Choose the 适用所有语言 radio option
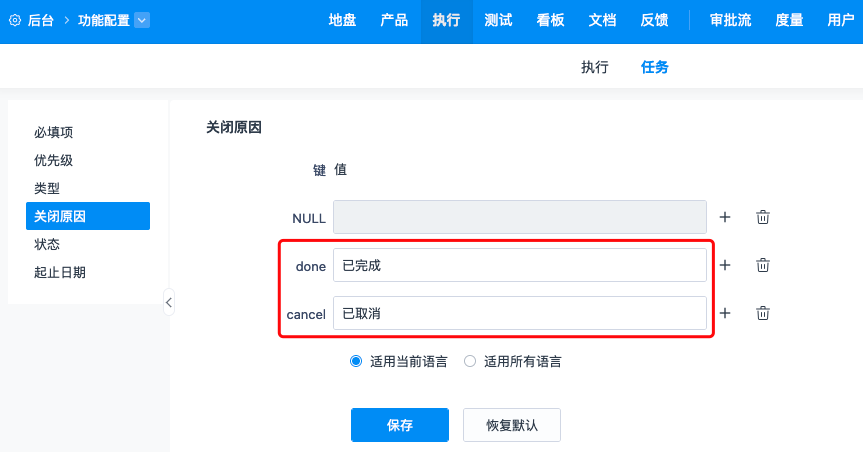Screen dimensions: 863x452 coord(470,361)
